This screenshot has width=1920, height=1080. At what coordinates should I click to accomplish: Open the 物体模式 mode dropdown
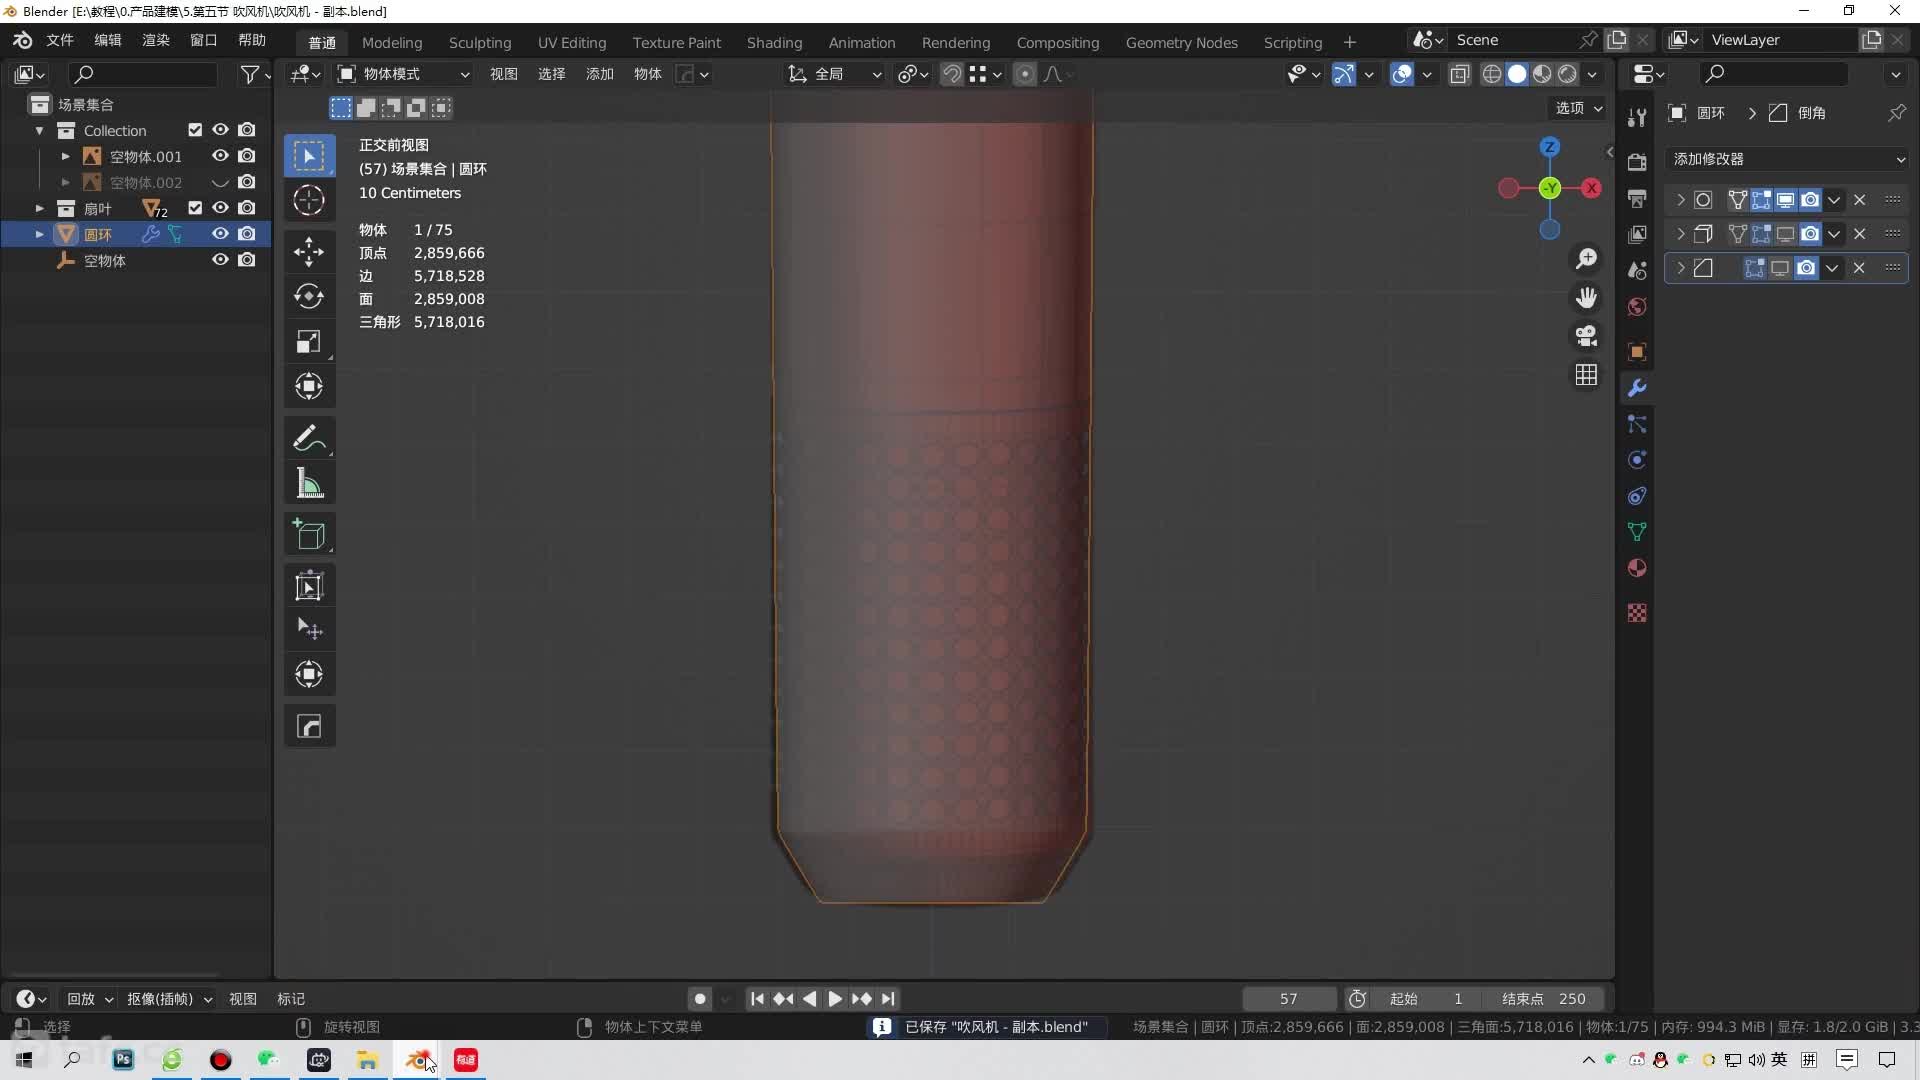click(x=404, y=74)
